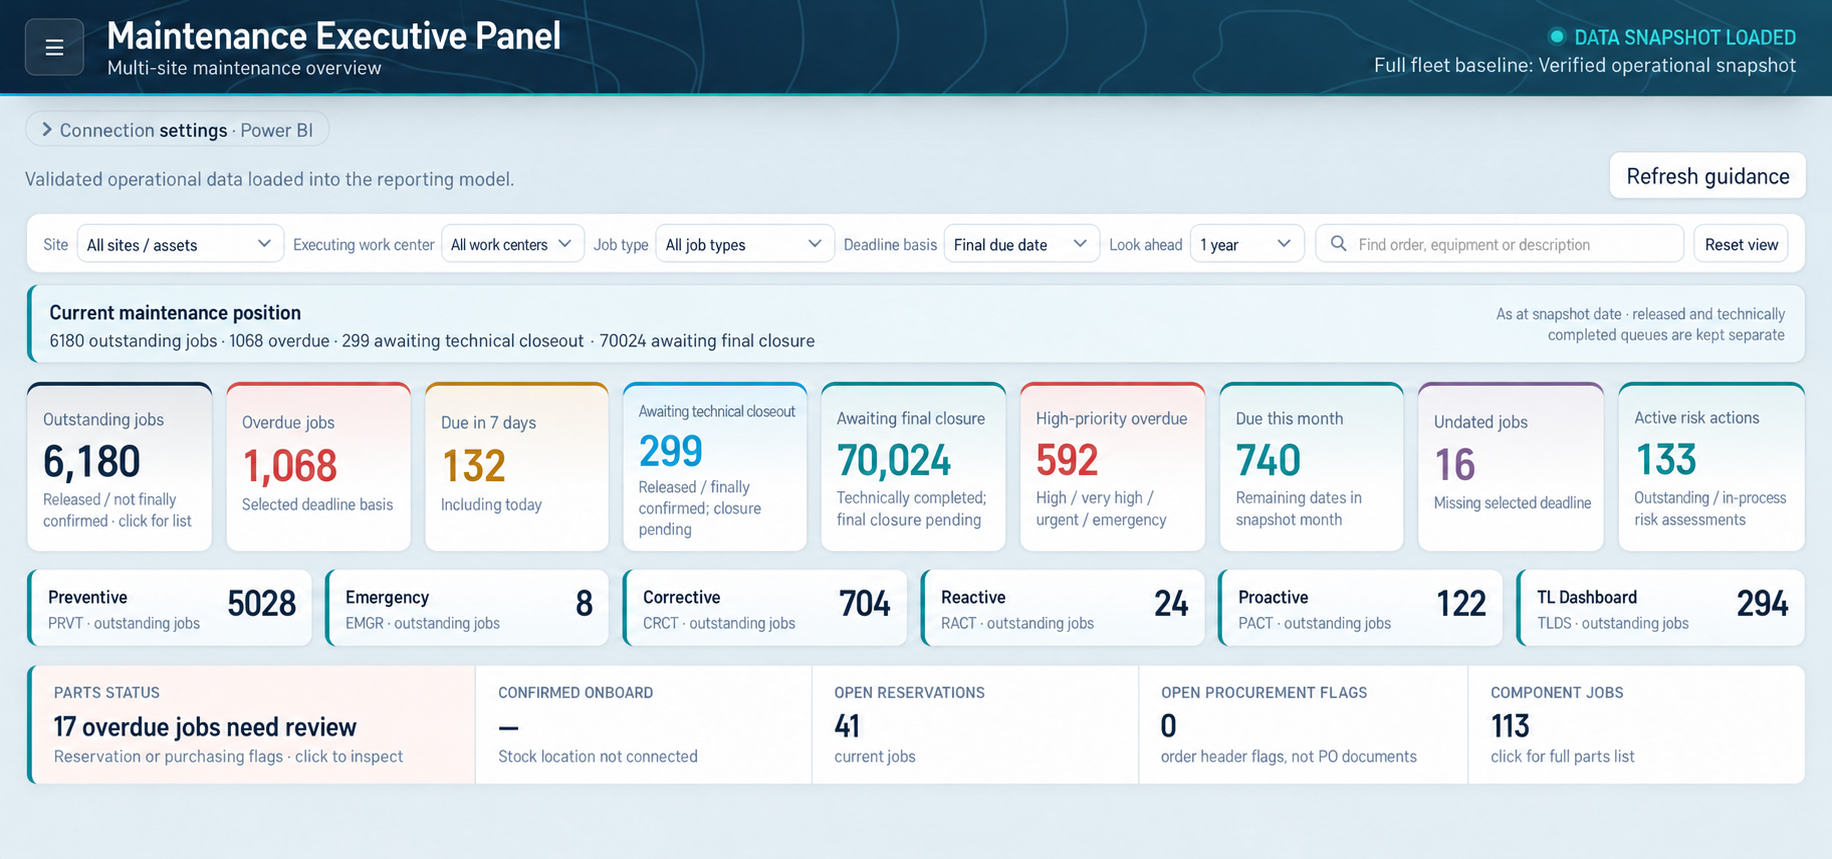Open the Job type dropdown
The image size is (1832, 859).
pyautogui.click(x=744, y=244)
